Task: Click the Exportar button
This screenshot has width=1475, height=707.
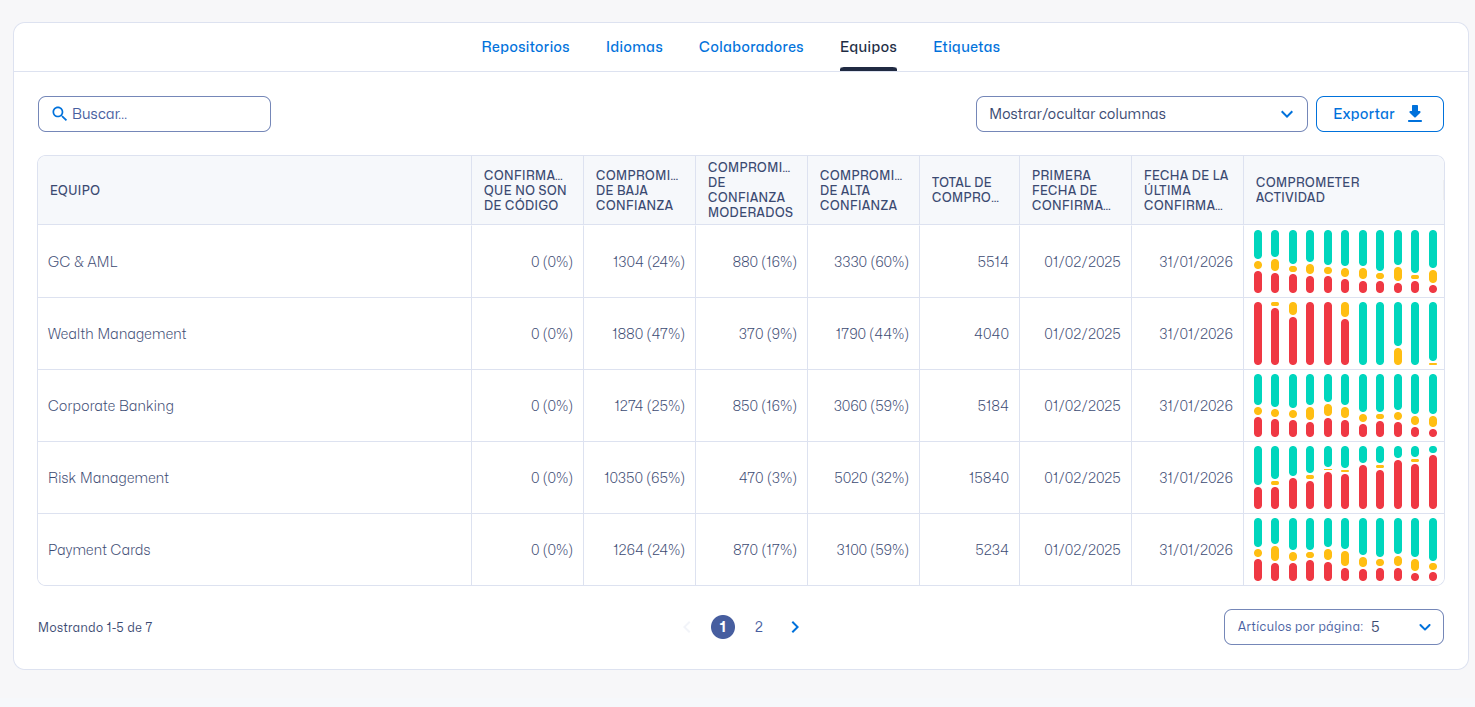Action: (x=1379, y=114)
